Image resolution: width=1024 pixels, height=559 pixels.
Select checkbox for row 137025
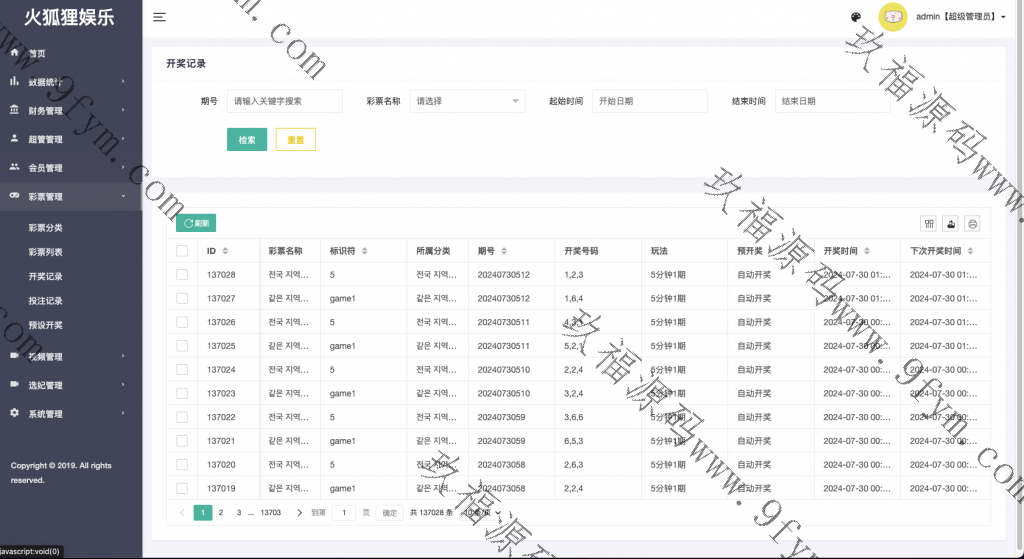(x=182, y=346)
